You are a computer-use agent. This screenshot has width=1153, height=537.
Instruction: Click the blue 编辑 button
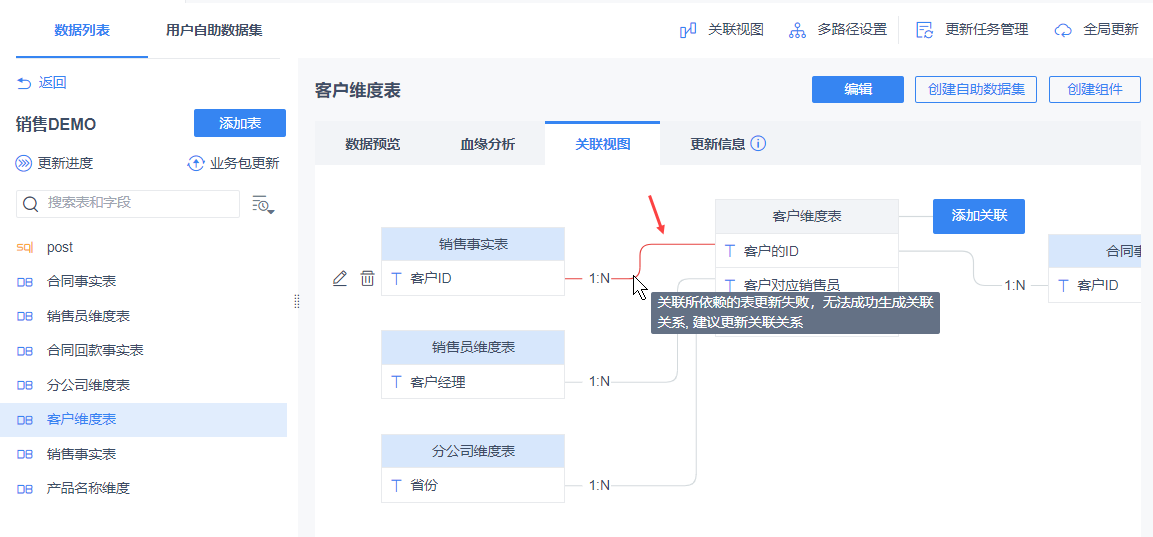[858, 89]
